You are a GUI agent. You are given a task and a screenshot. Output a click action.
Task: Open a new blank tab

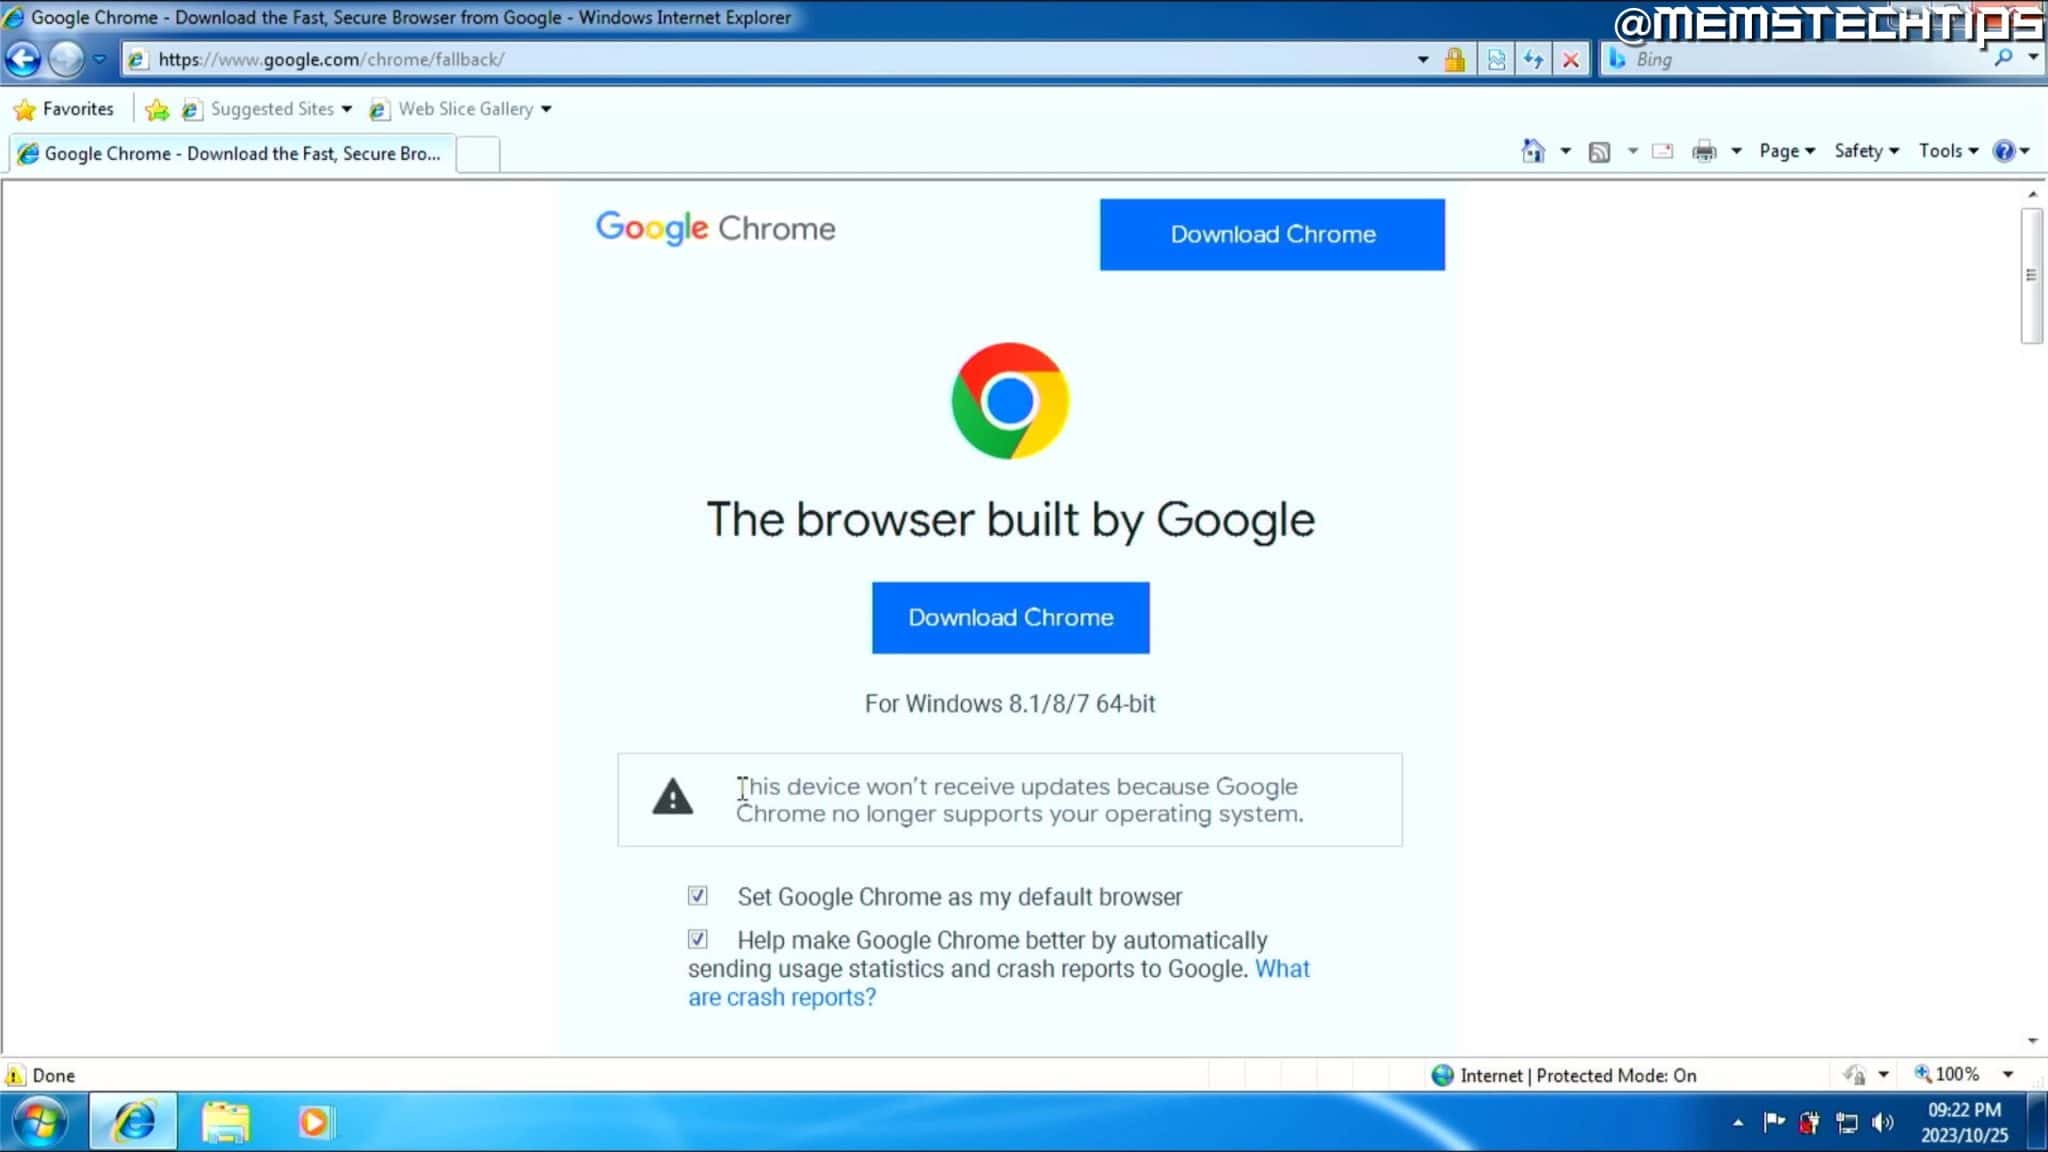(x=478, y=154)
